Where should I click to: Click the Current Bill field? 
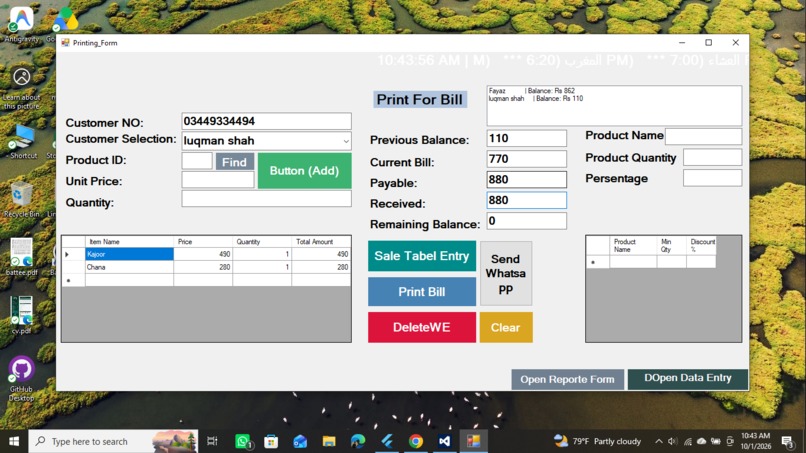[526, 159]
